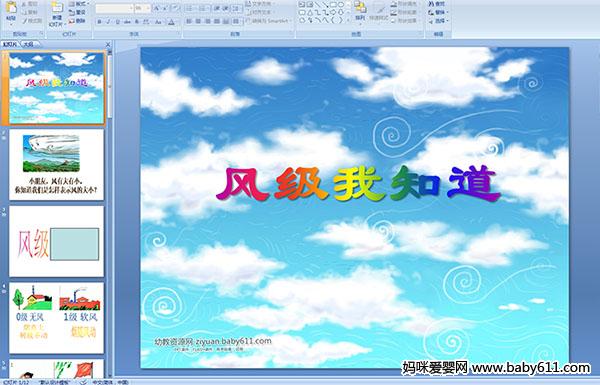This screenshot has height=385, width=600.
Task: Reset the slide with the Reset button
Action: click(x=77, y=12)
